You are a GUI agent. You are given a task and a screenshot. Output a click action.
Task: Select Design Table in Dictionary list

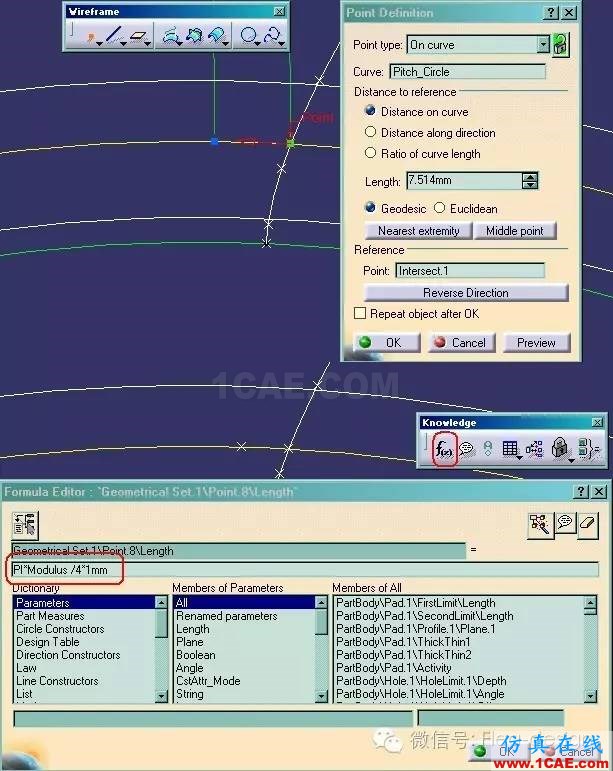point(84,642)
